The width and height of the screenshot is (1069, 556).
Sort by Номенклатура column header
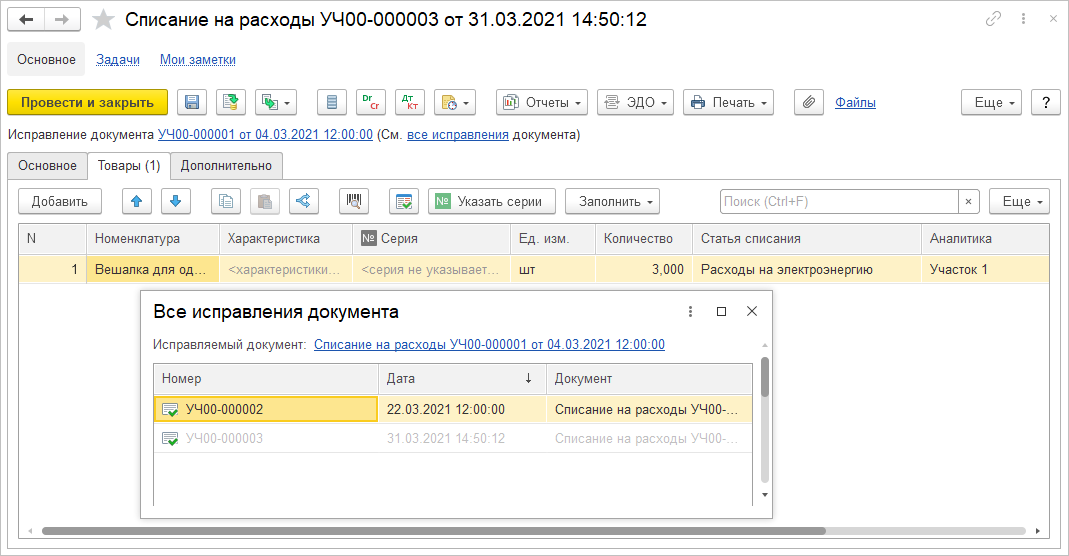153,239
